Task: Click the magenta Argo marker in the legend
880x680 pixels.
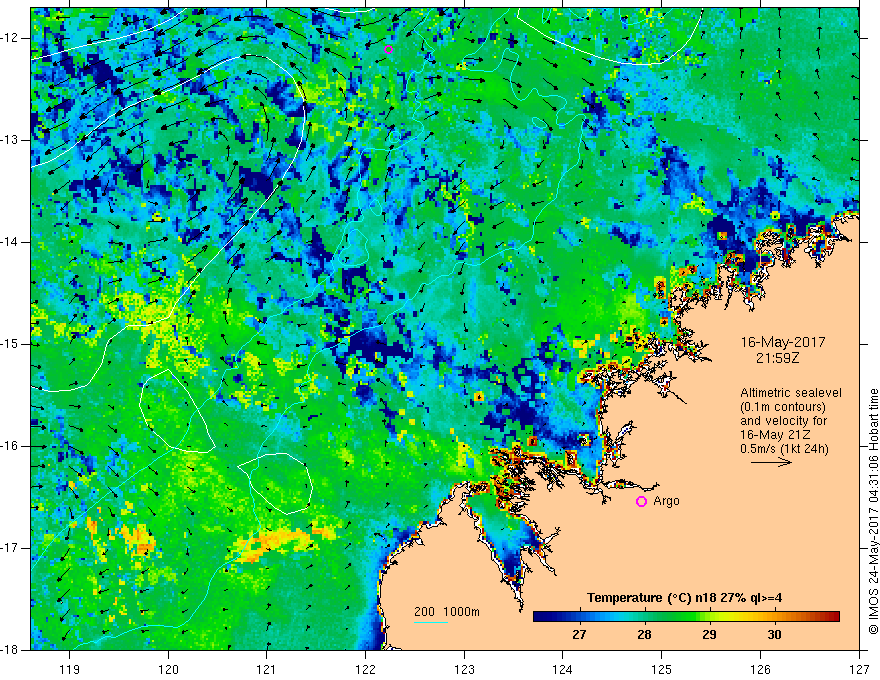Action: 641,501
